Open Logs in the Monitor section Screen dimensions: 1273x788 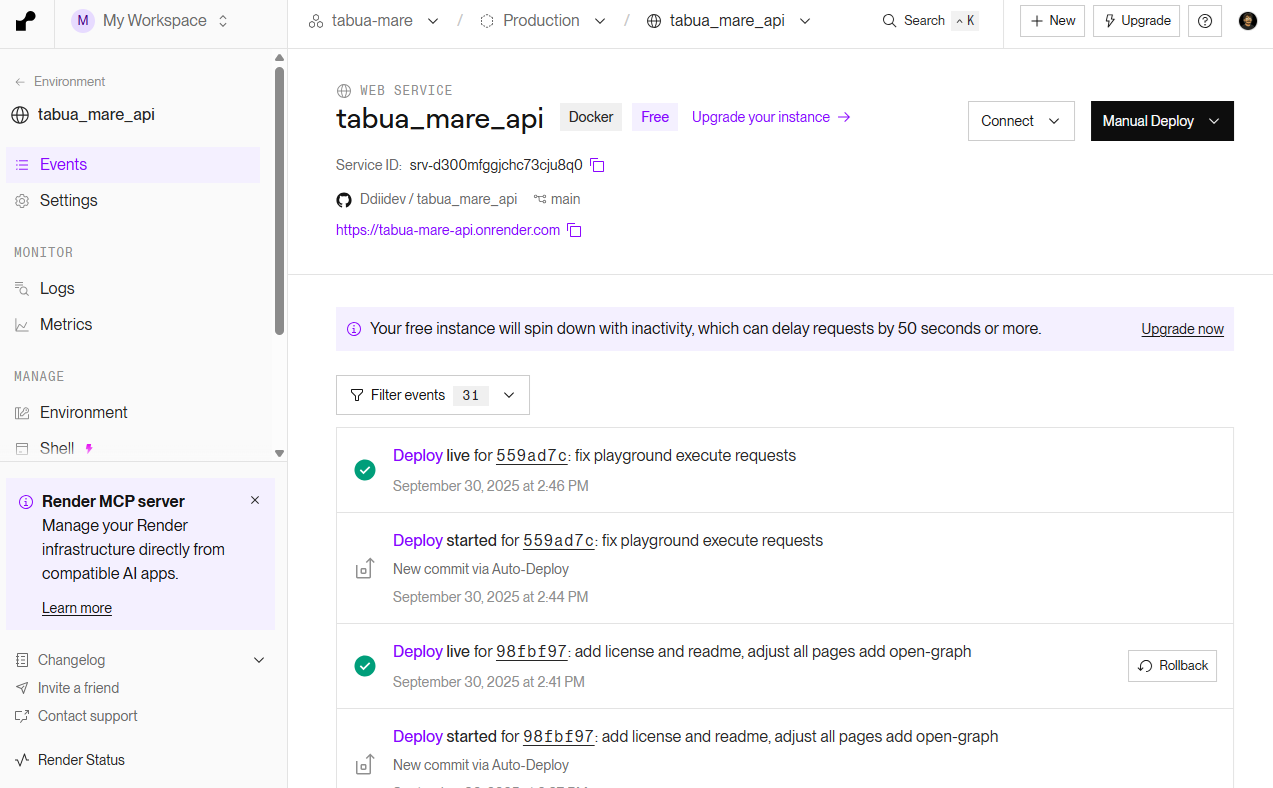(57, 288)
